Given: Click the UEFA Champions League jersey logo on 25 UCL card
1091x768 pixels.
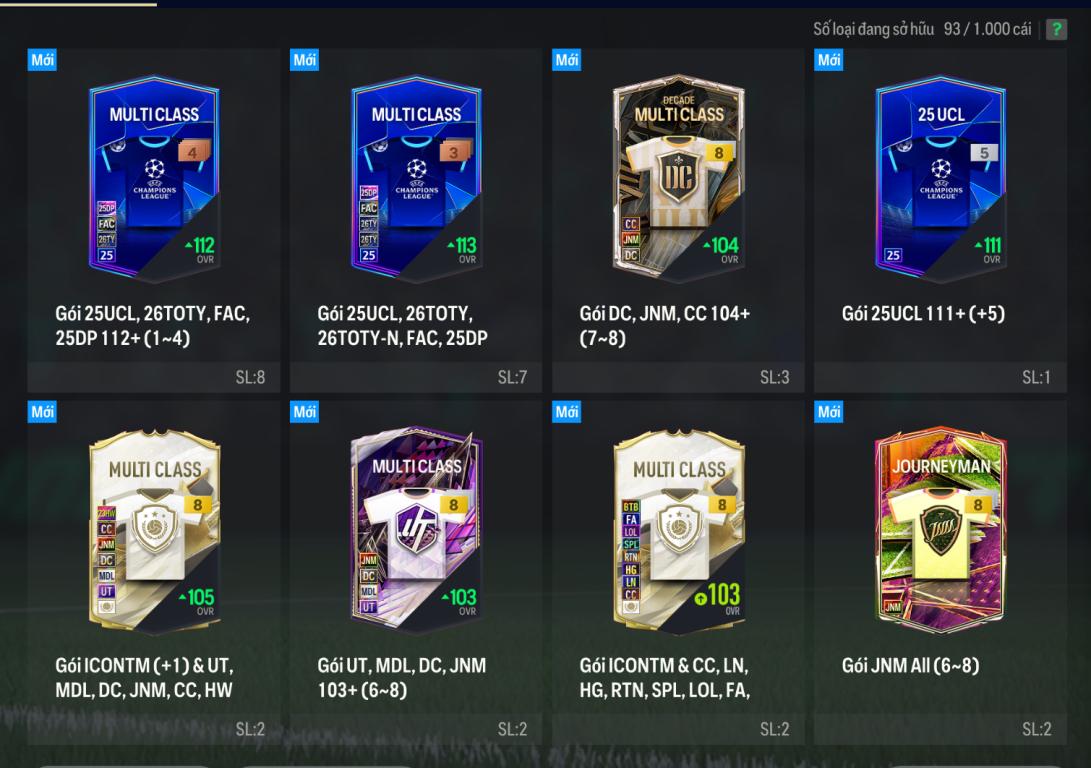Looking at the screenshot, I should coord(941,179).
